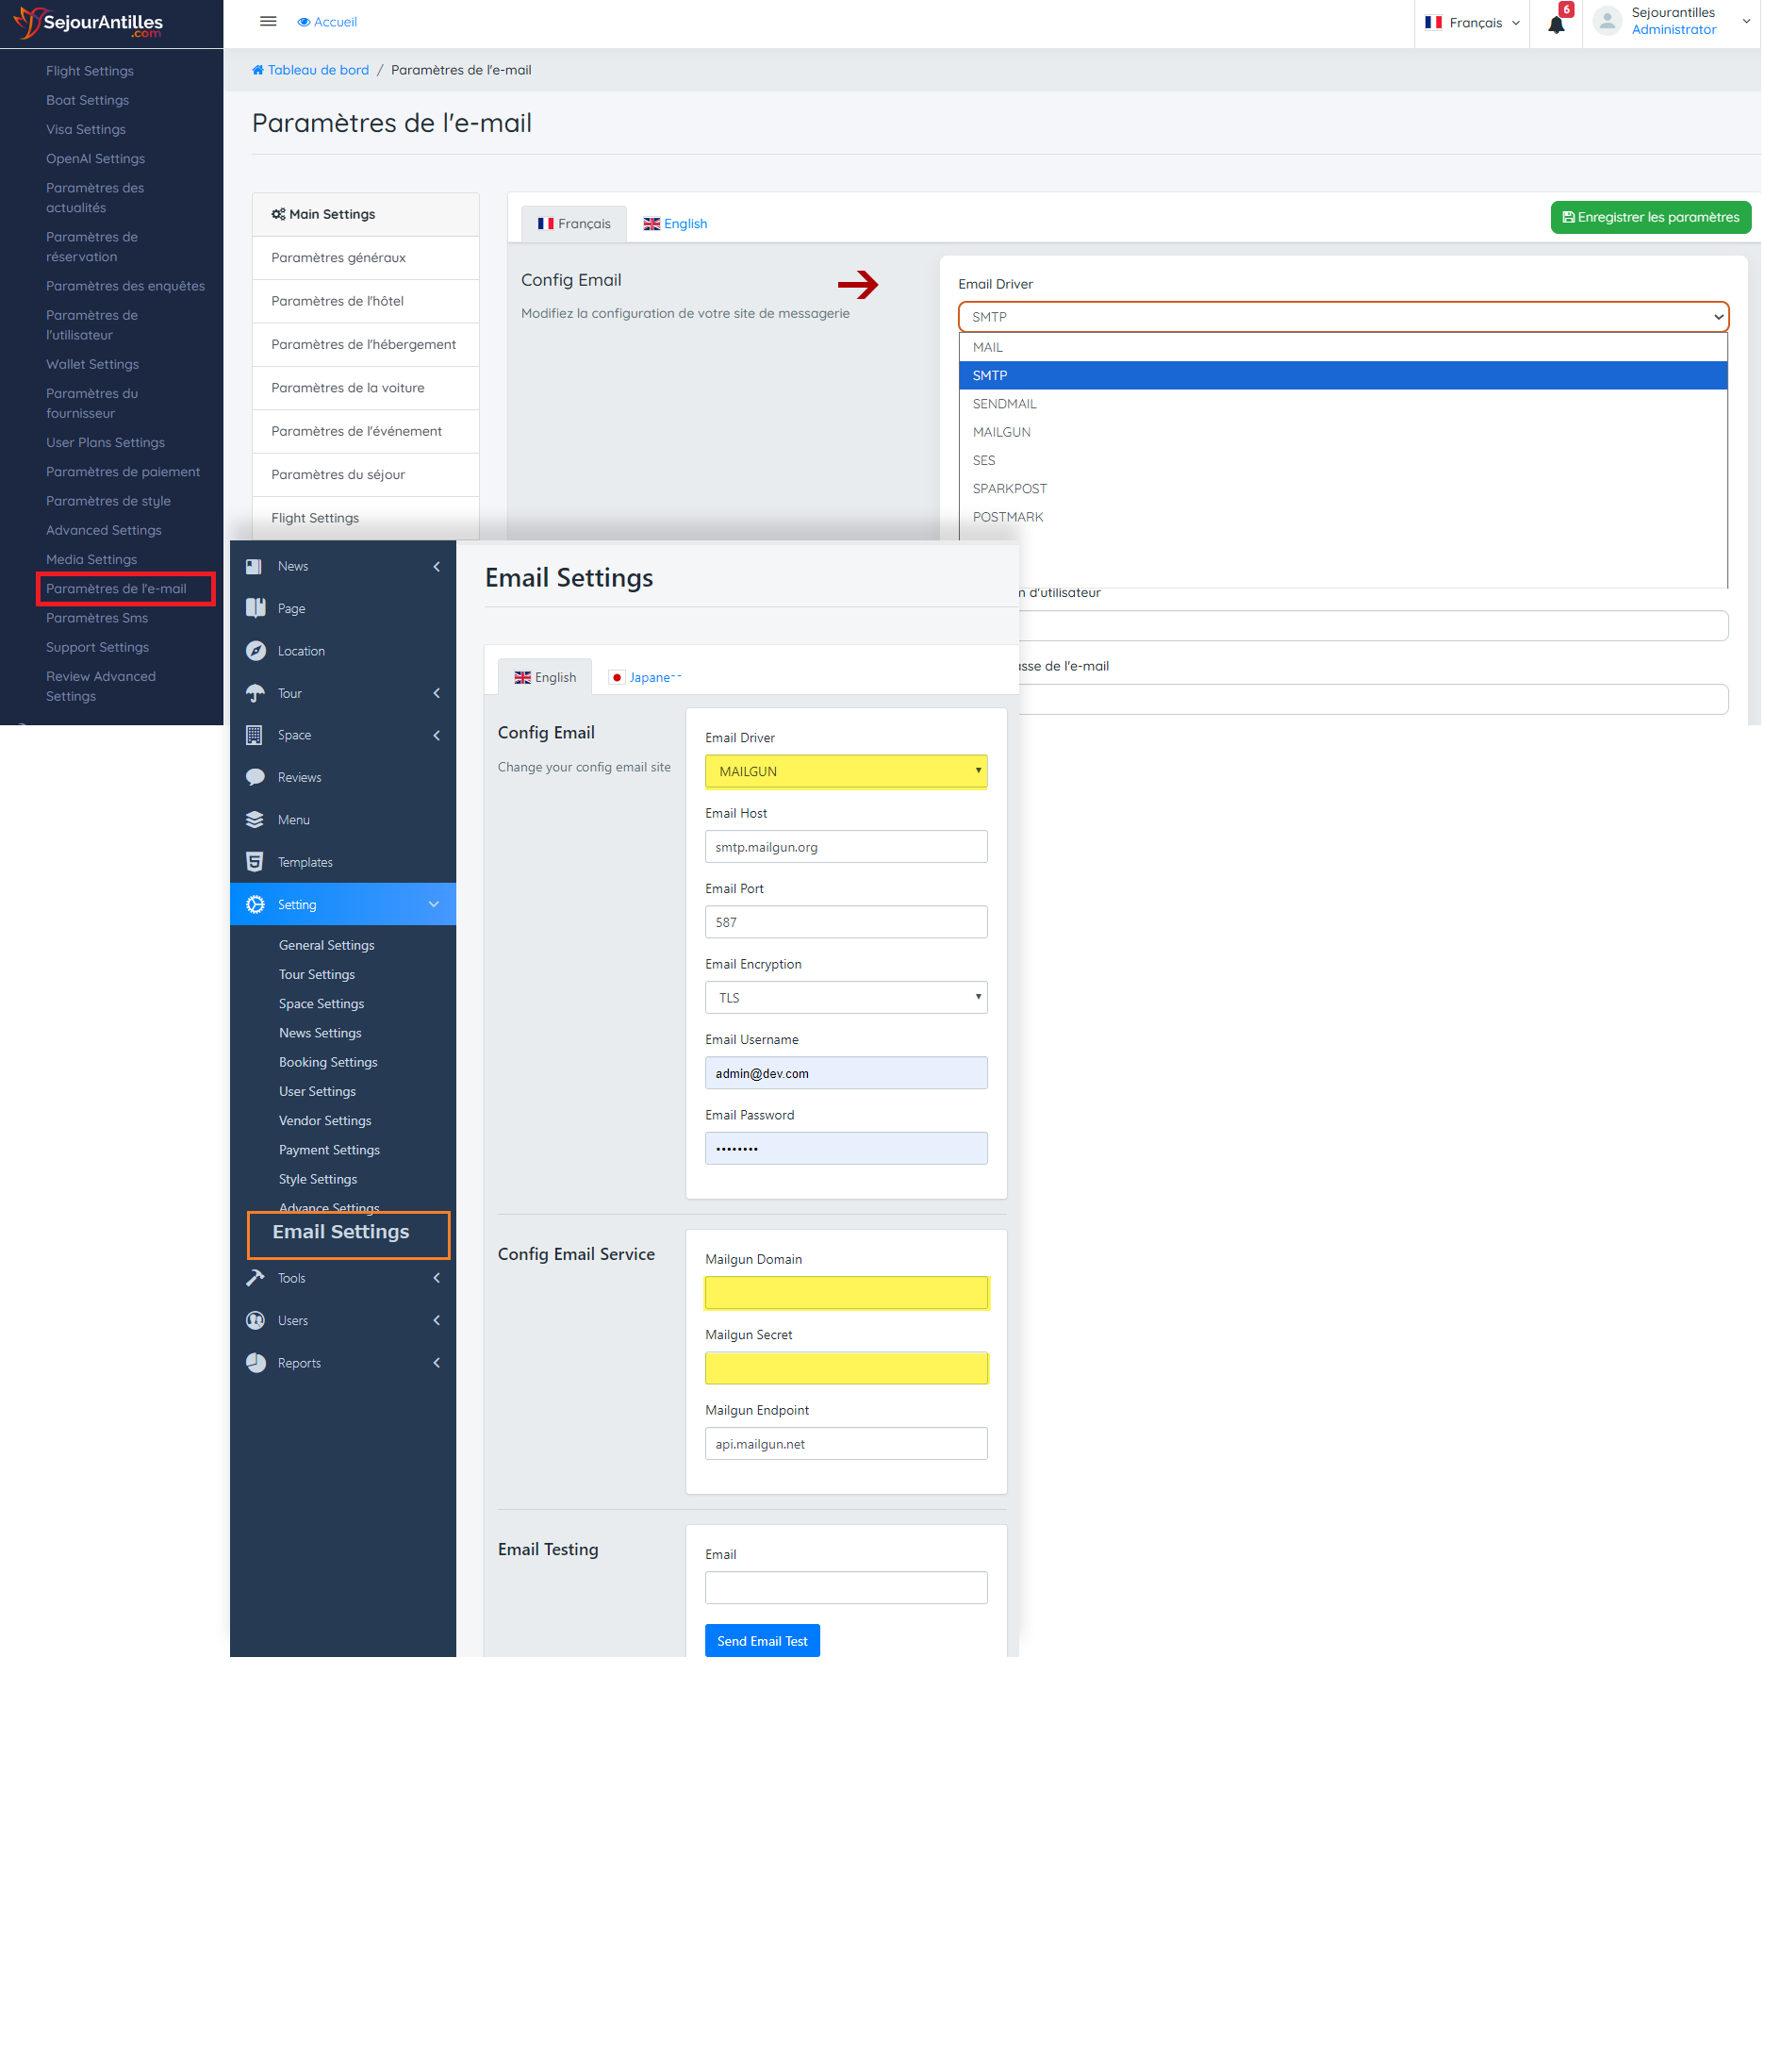Open the TLS Email Encryption dropdown
Screen dimensions: 1765x2072
[845, 998]
